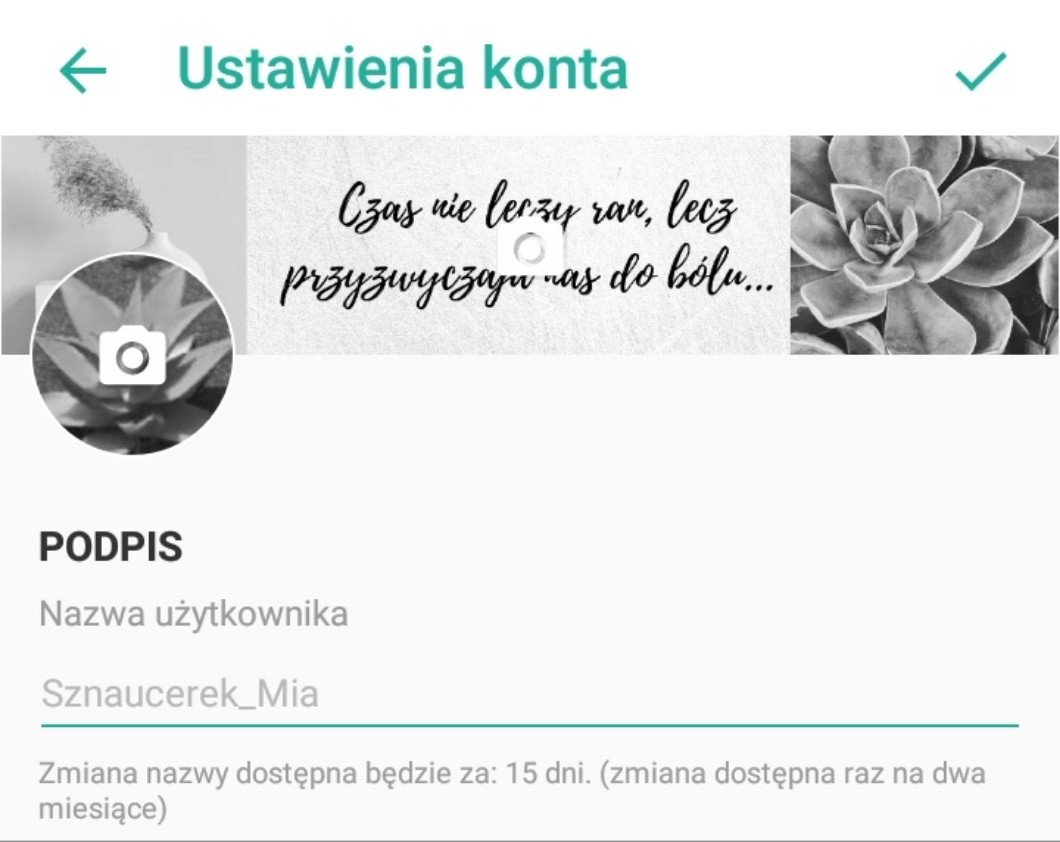The image size is (1060, 842).
Task: Select the succulent photo in the banner
Action: (924, 245)
